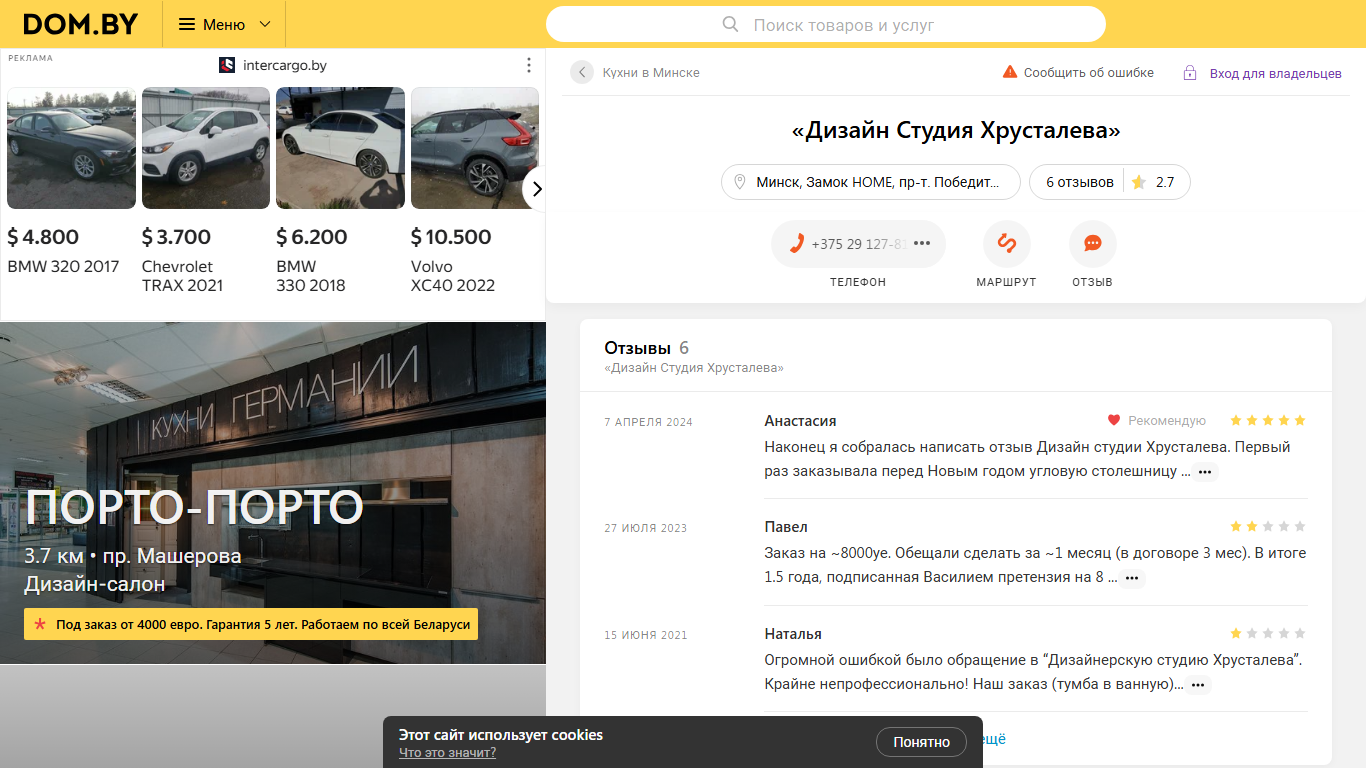The width and height of the screenshot is (1366, 768).
Task: Click the $ 3.700 price
Action: 176,237
